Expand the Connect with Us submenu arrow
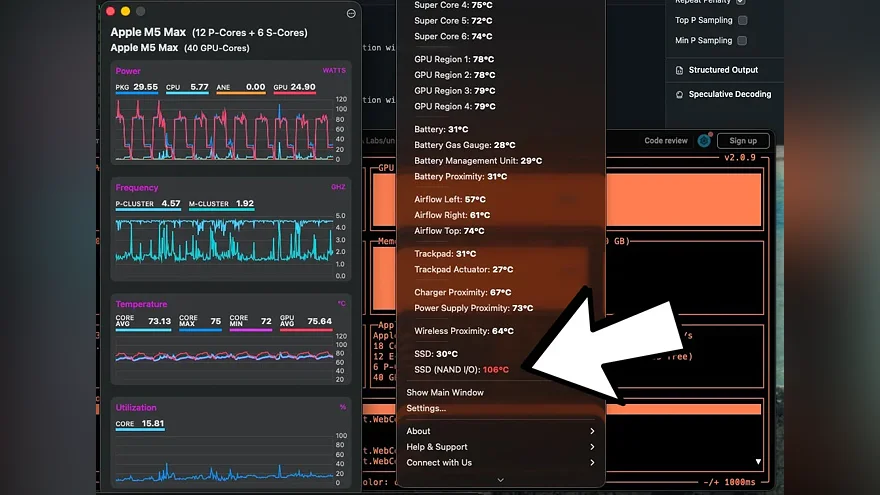 coord(592,462)
